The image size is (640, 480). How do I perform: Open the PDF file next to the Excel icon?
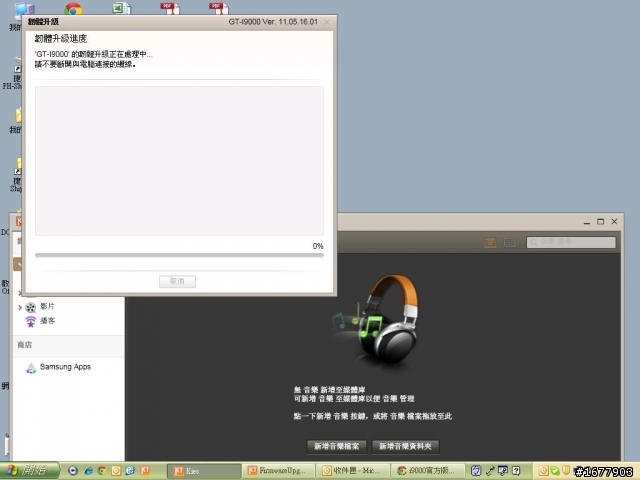click(x=170, y=8)
